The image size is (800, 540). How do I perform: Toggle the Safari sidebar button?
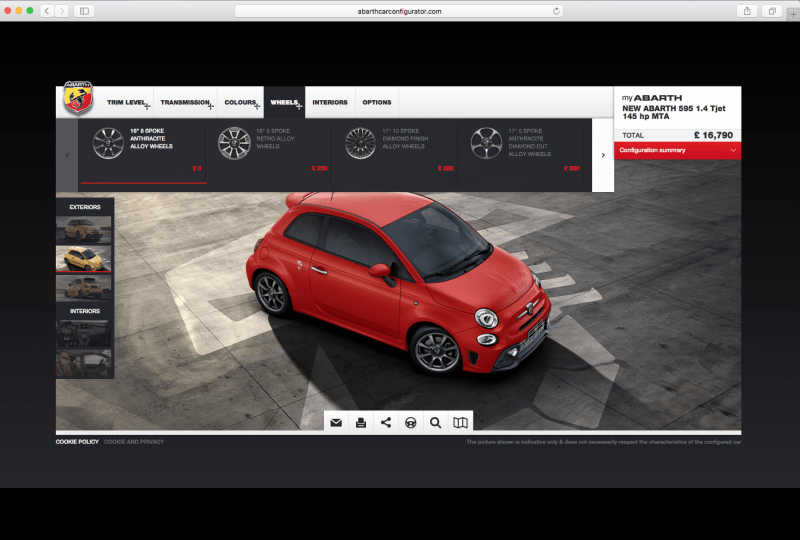(84, 11)
